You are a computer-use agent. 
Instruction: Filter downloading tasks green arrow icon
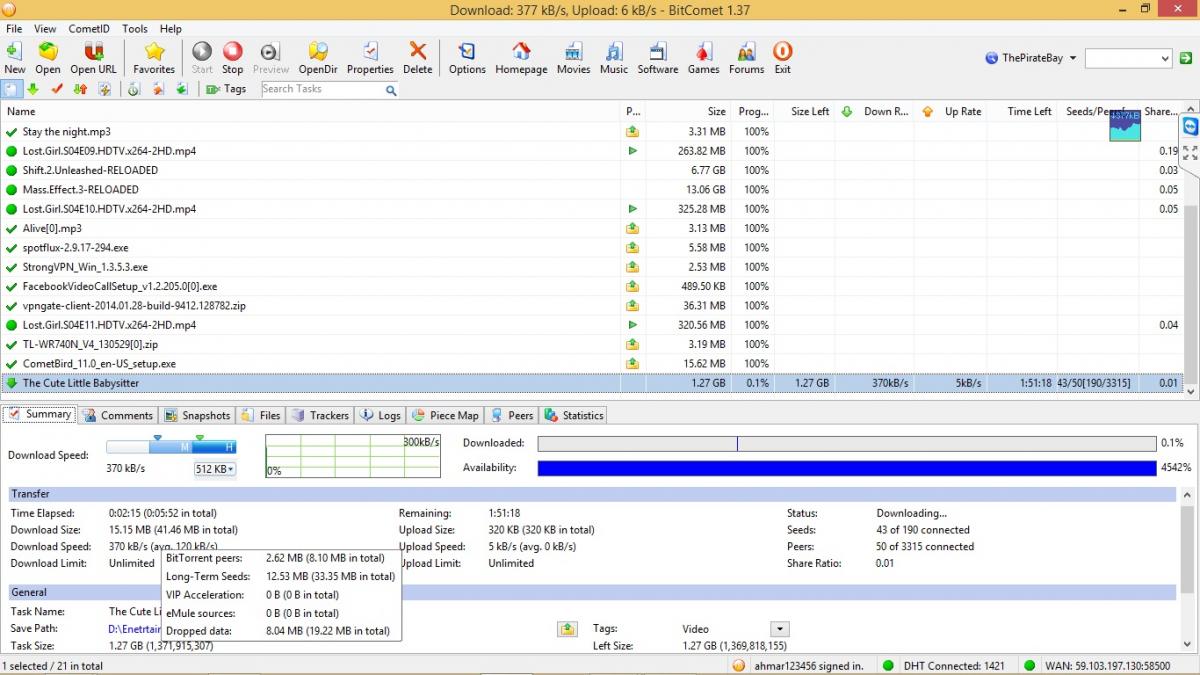33,89
